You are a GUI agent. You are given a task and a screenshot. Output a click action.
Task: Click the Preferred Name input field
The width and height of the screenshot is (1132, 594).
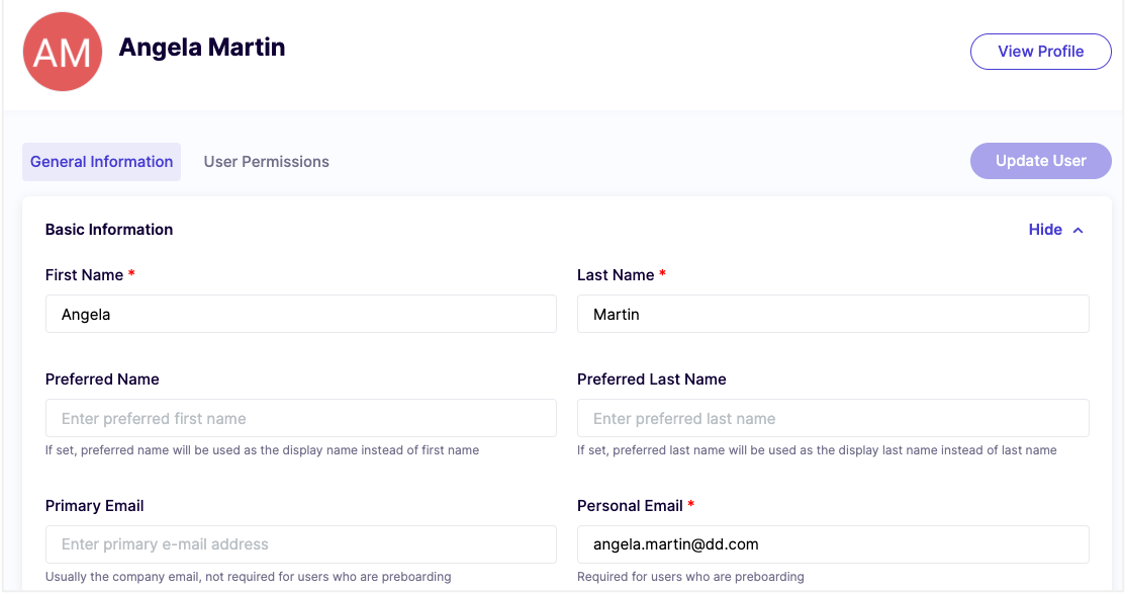[300, 418]
